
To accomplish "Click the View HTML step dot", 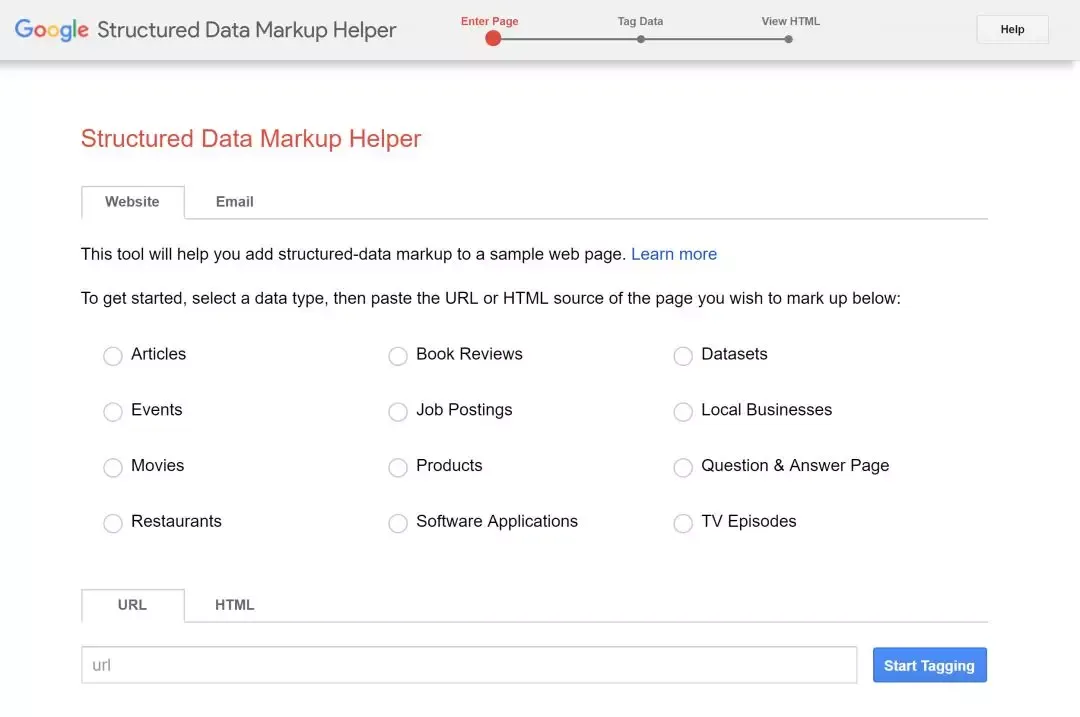I will point(789,40).
